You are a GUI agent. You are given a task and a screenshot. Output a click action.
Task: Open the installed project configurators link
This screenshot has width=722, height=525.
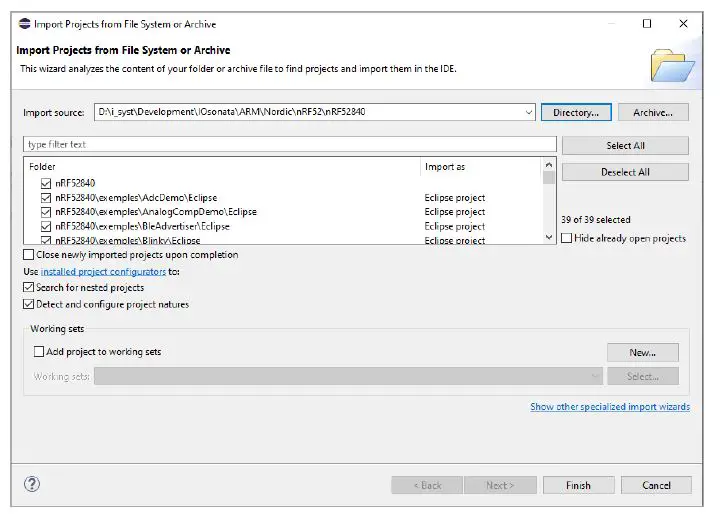pyautogui.click(x=103, y=271)
